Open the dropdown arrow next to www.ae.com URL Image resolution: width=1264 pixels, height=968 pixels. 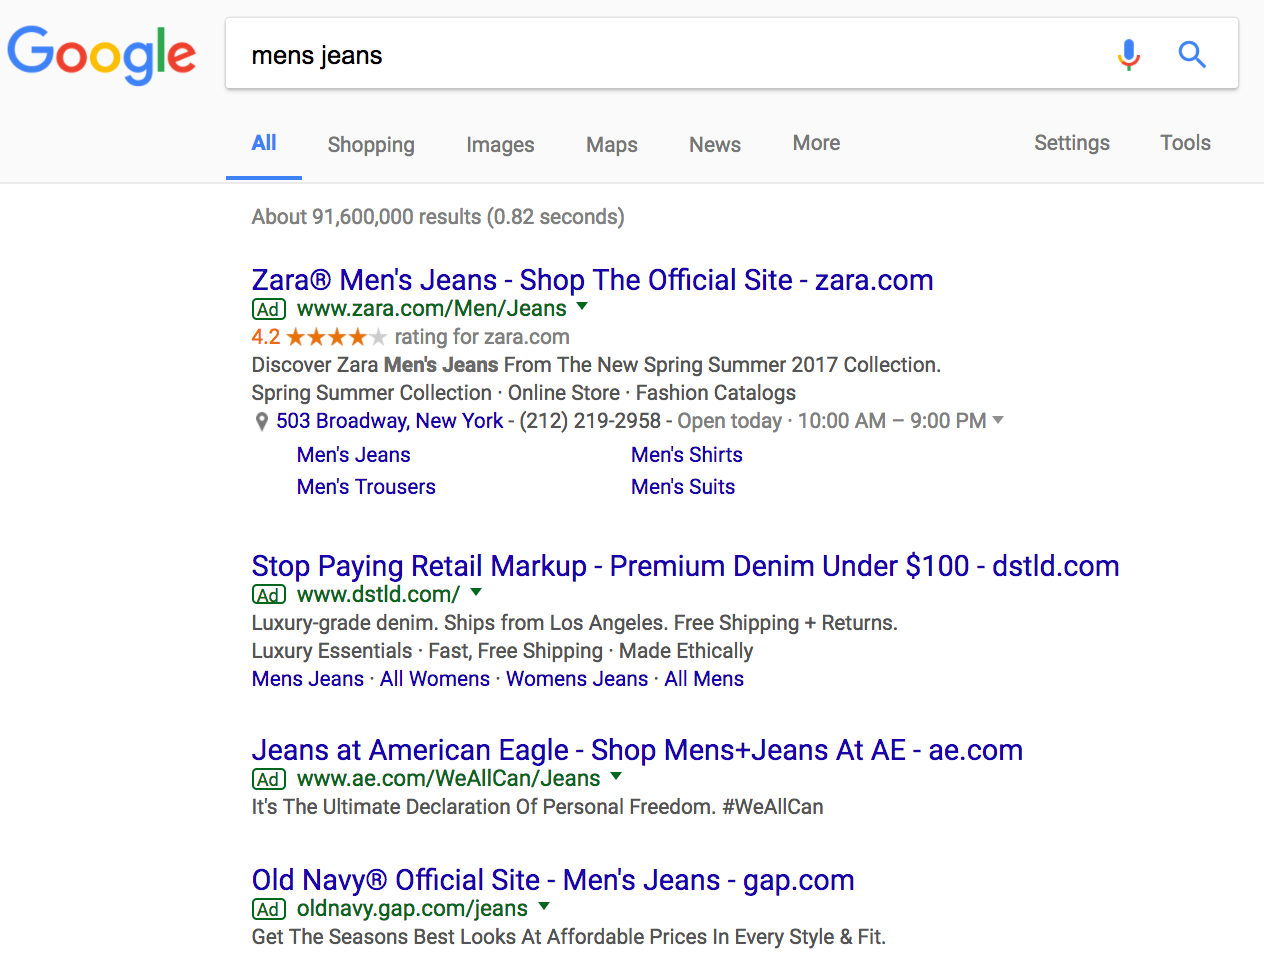[616, 779]
